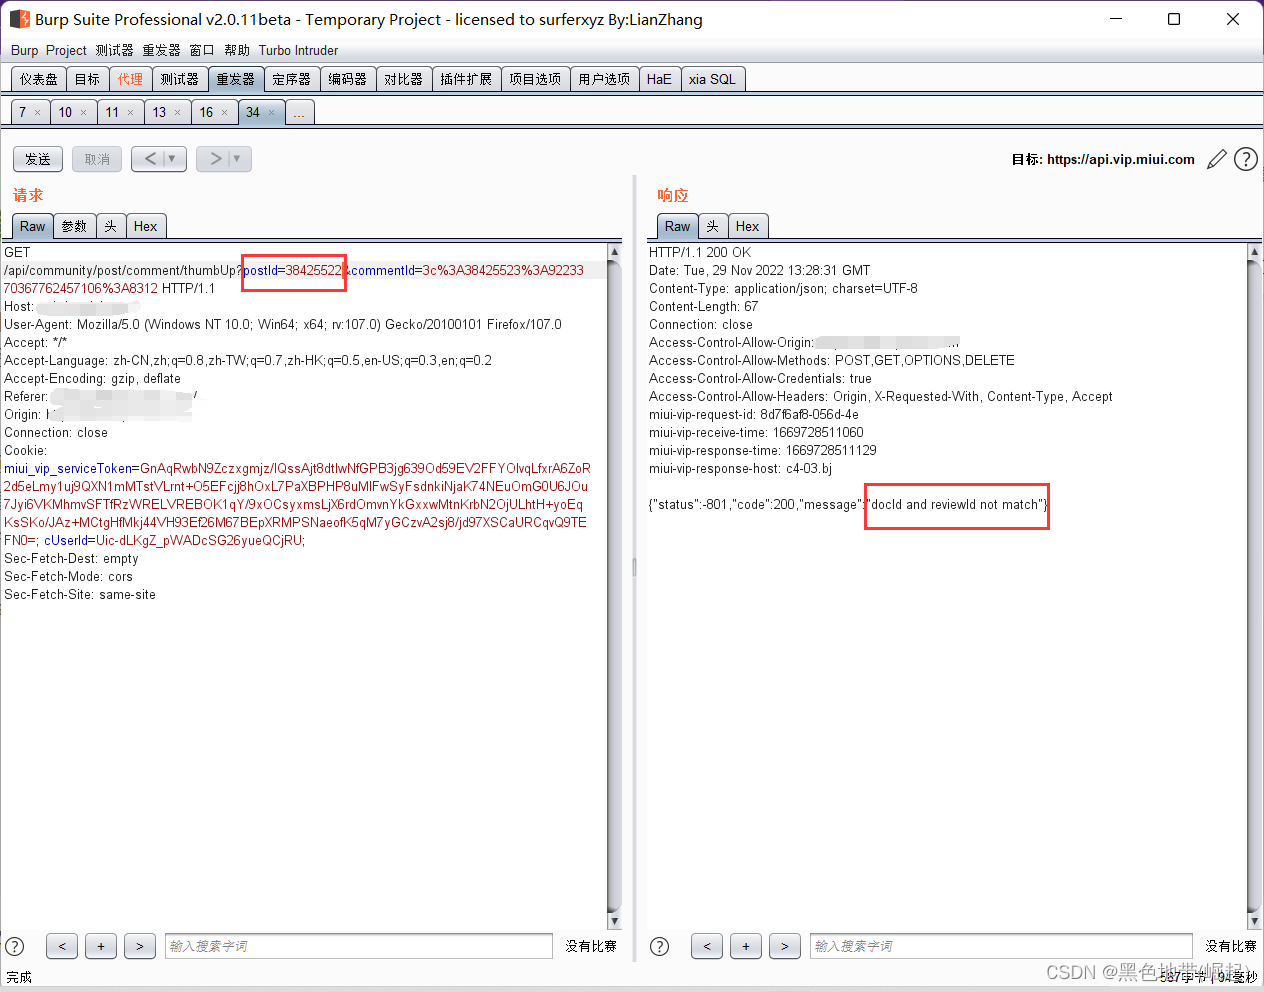Click the response search previous match button
The image size is (1264, 992).
[707, 946]
